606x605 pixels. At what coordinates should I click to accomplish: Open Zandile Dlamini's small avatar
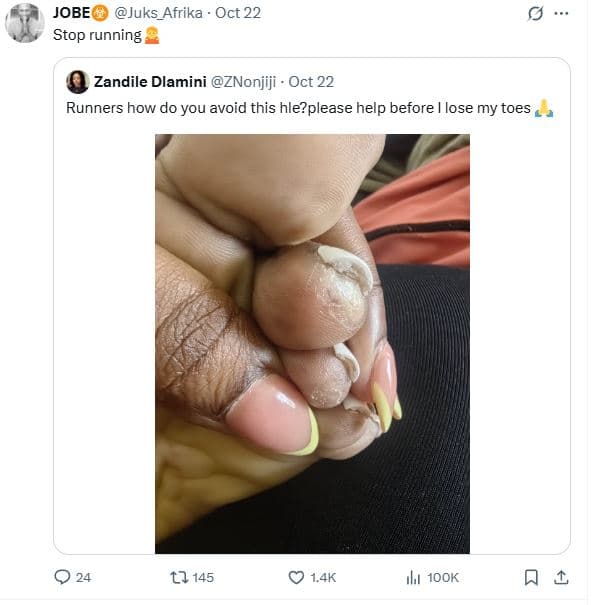coord(77,81)
